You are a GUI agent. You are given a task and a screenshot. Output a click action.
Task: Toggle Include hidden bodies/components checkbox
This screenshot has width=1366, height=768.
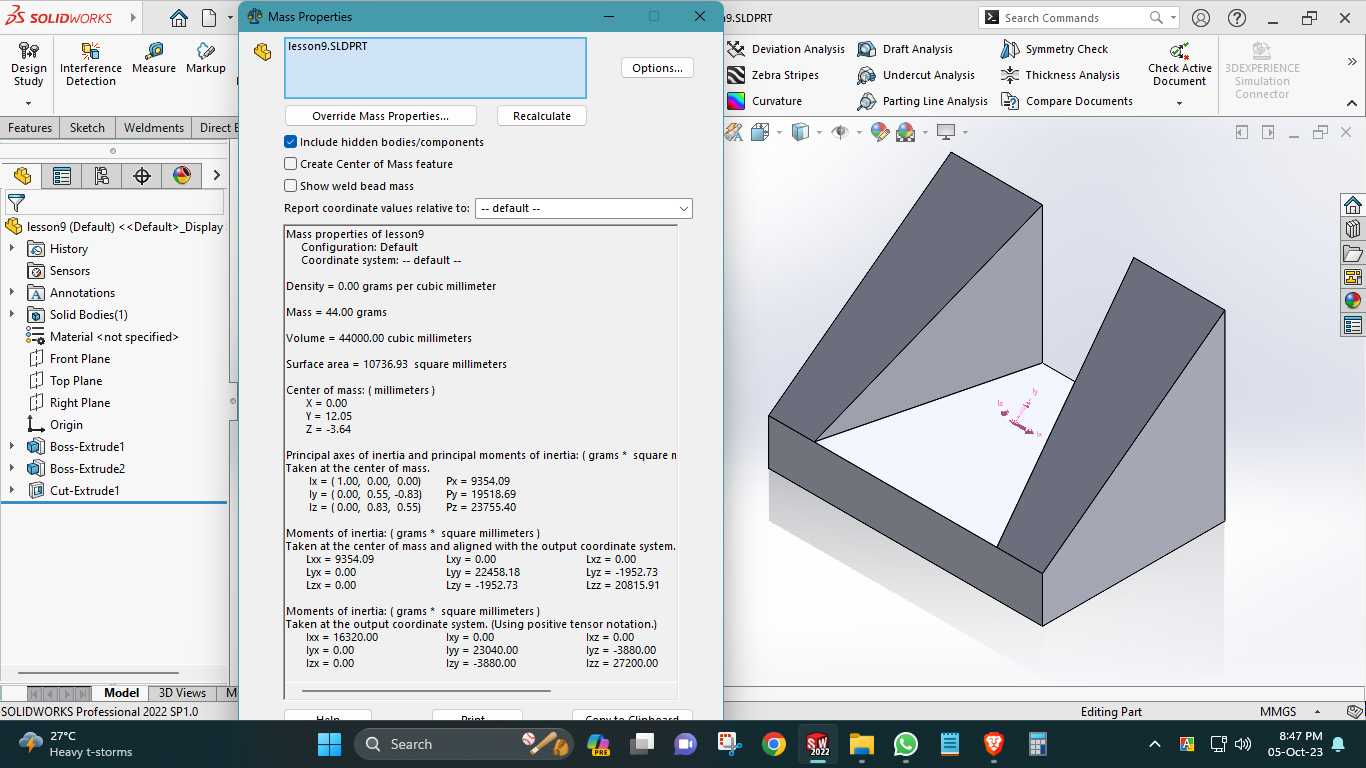click(x=291, y=142)
